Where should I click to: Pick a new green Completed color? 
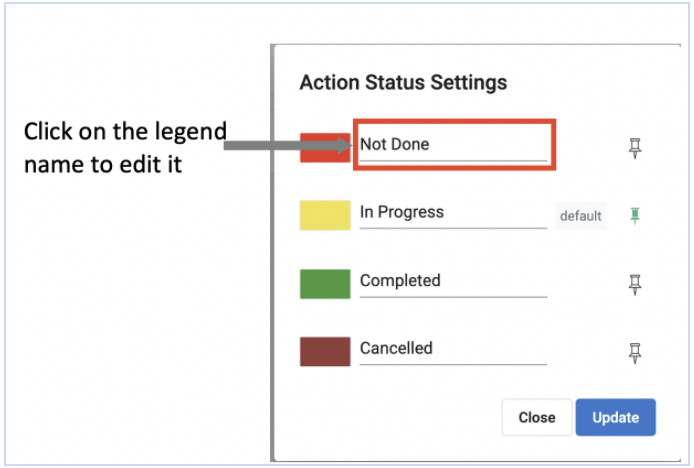tap(325, 284)
